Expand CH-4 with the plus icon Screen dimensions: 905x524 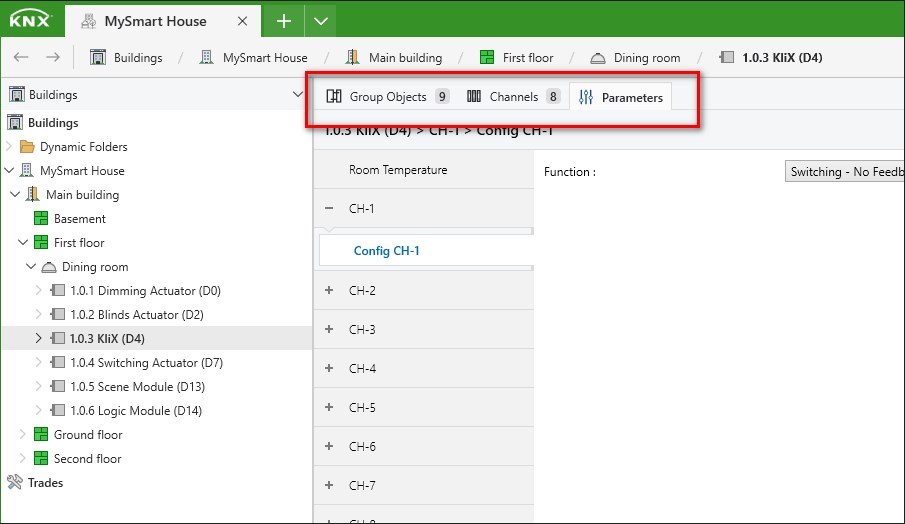tap(329, 368)
